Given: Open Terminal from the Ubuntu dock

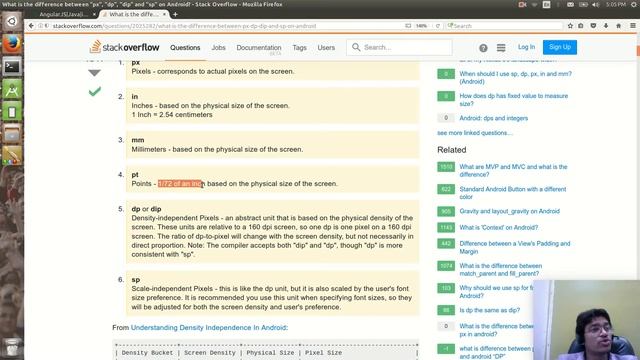Looking at the screenshot, I should 12,66.
